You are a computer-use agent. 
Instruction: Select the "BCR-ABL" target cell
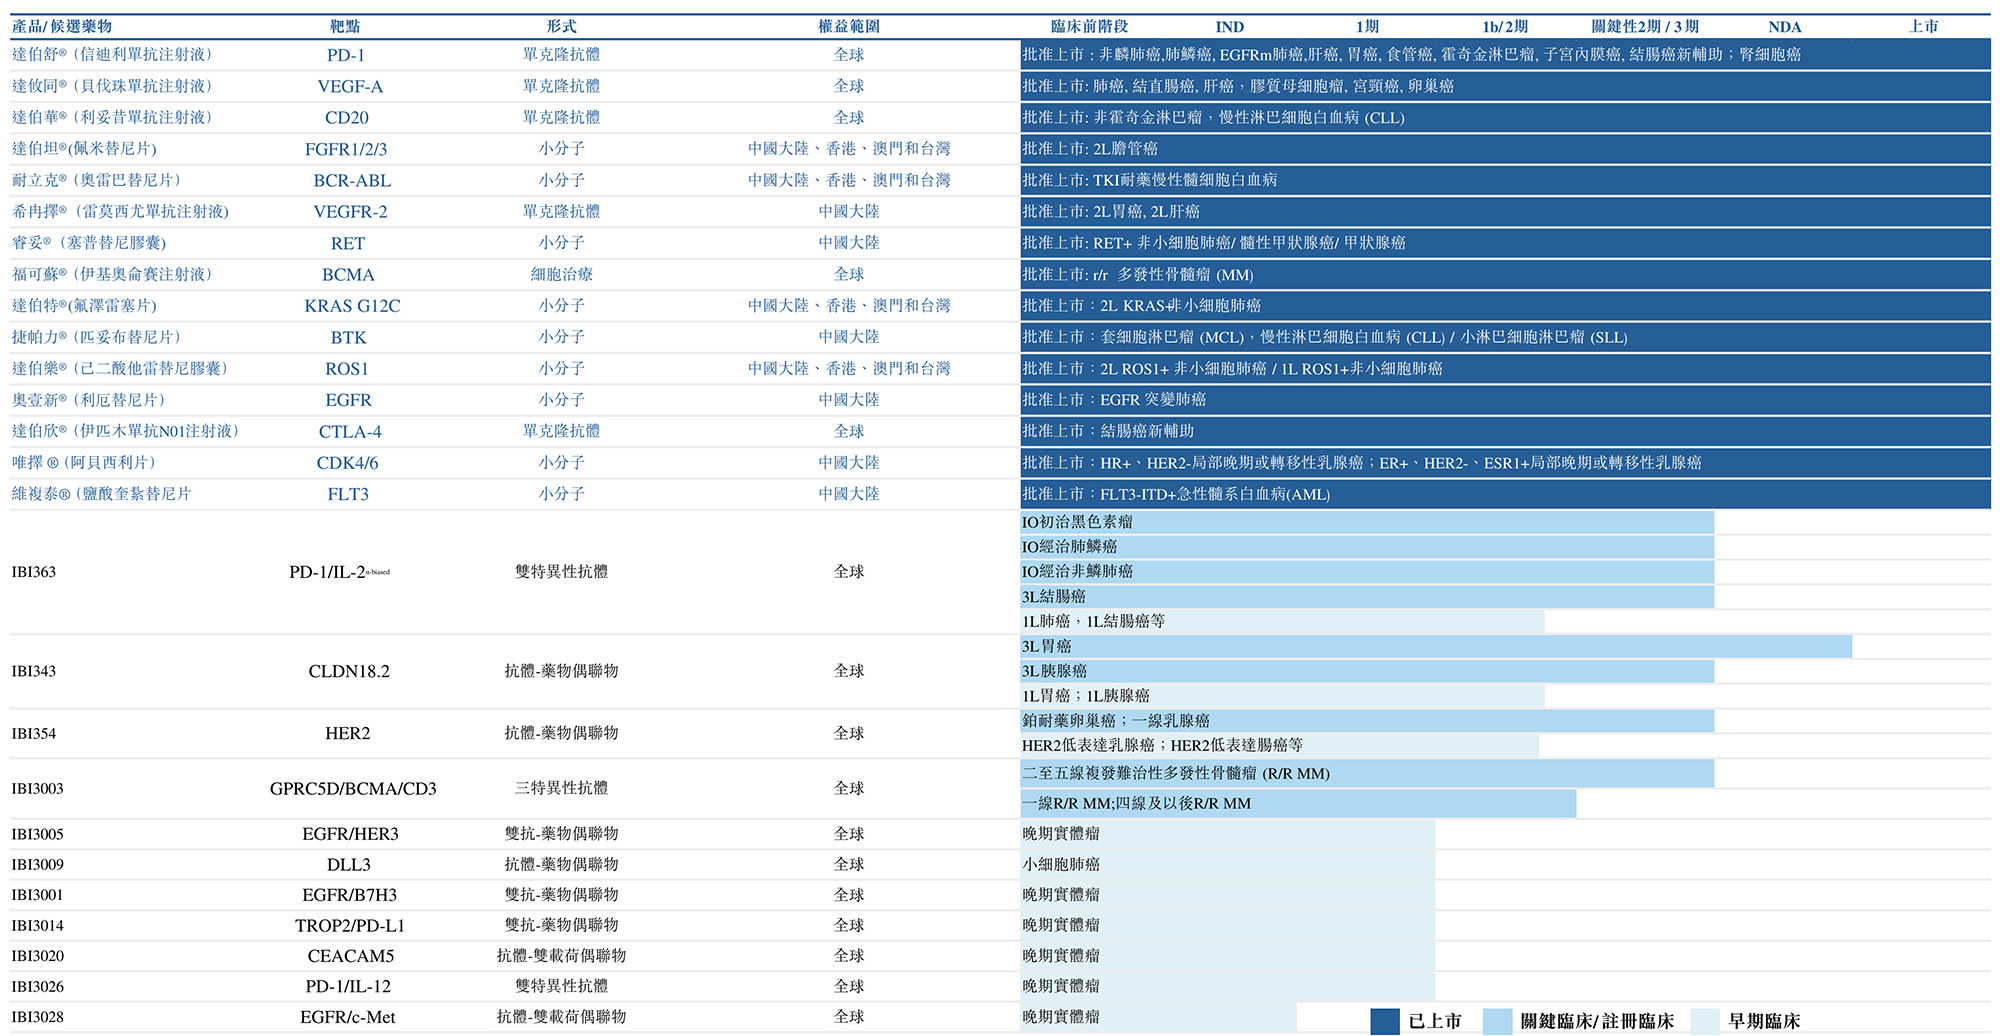pyautogui.click(x=352, y=181)
